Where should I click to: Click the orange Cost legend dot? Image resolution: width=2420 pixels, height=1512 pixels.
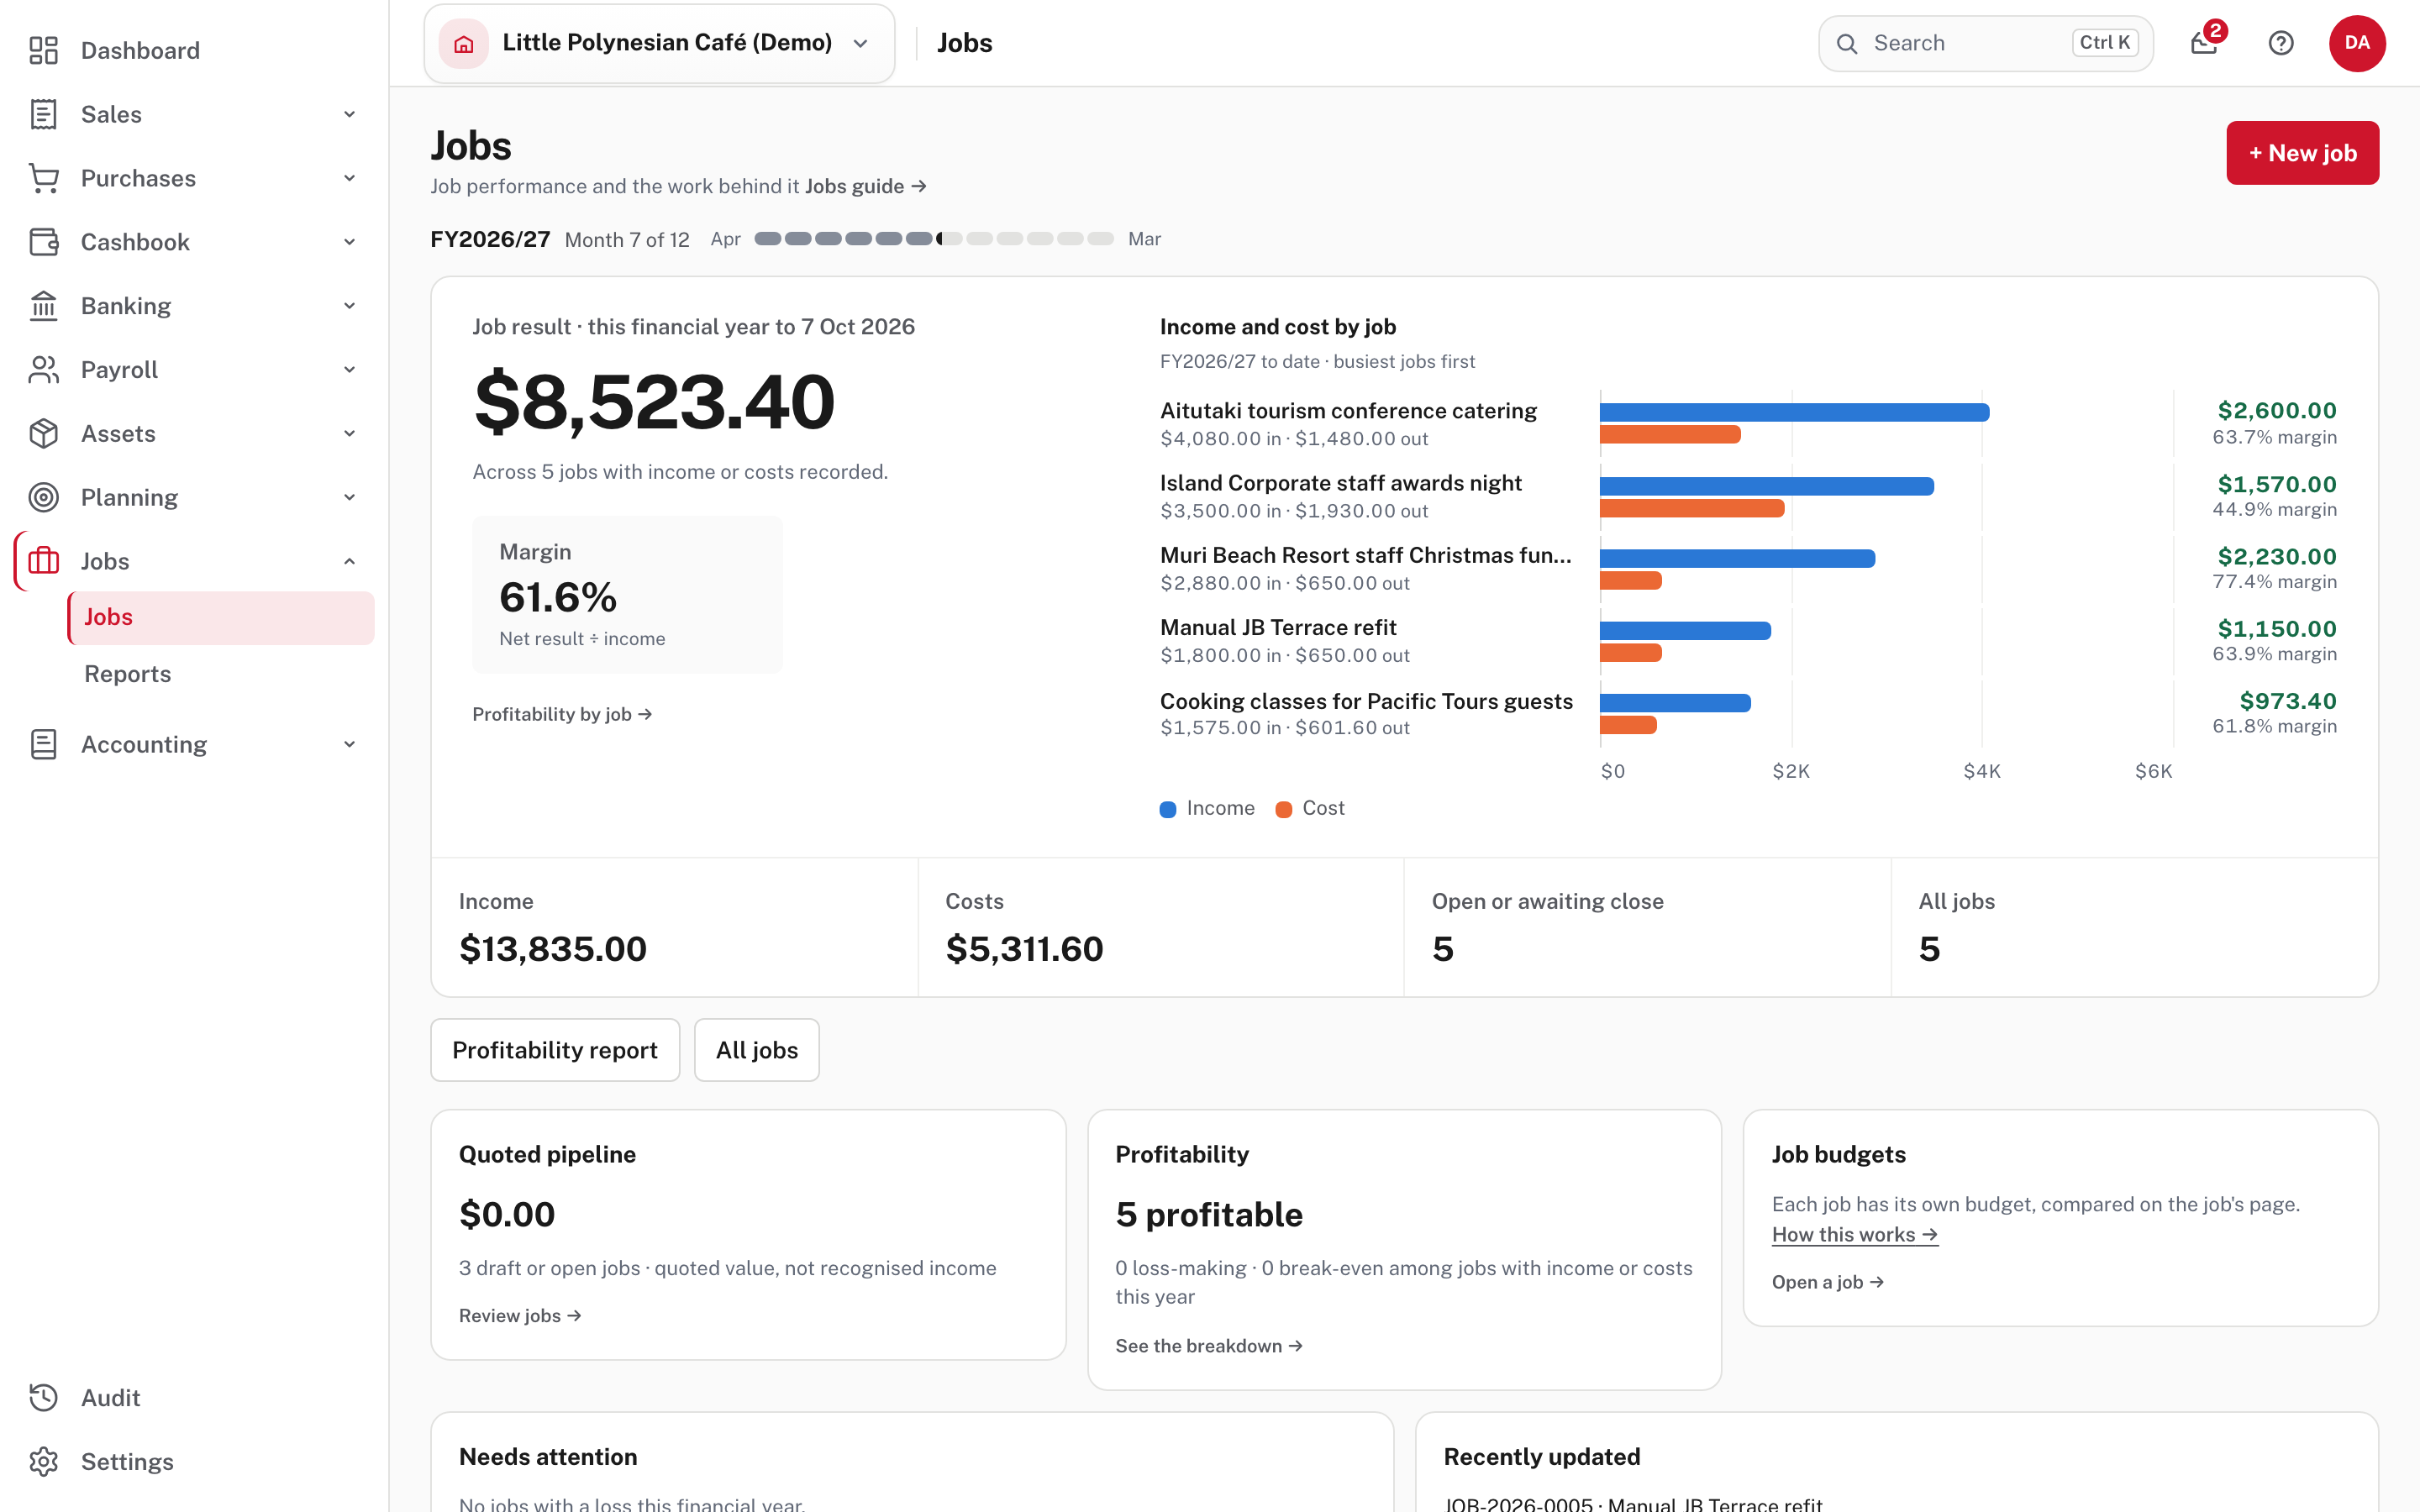(x=1283, y=809)
